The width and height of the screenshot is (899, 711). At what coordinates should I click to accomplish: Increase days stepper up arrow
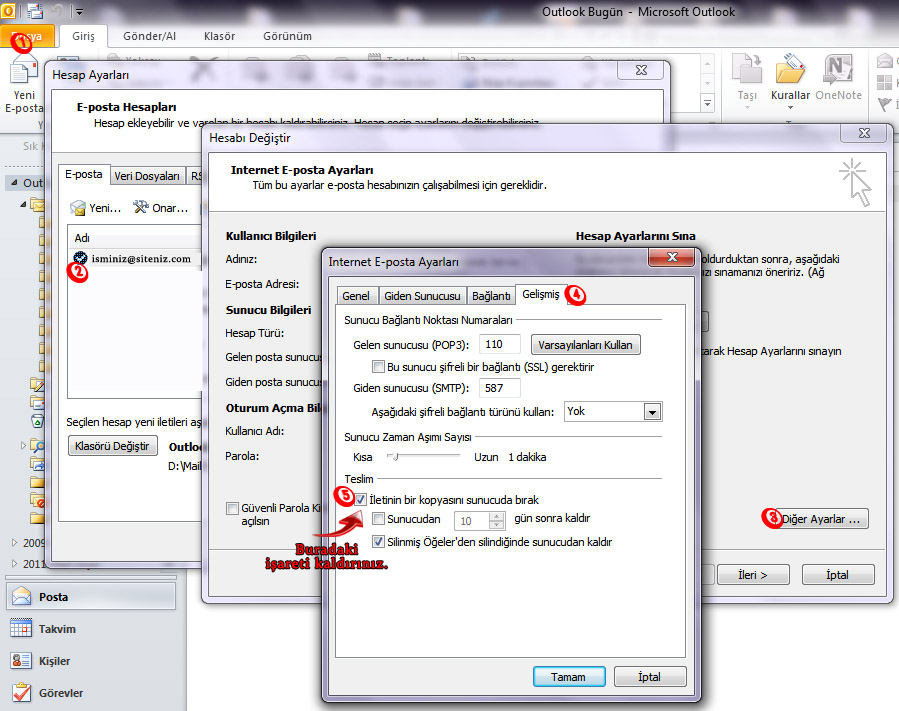(497, 516)
